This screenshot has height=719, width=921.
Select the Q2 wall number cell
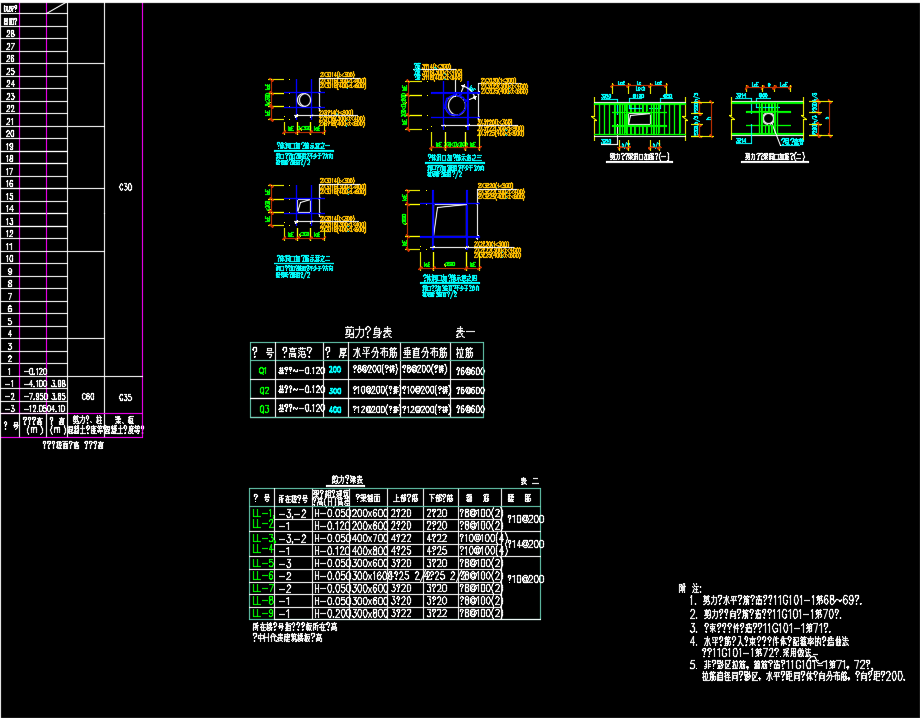tap(264, 390)
